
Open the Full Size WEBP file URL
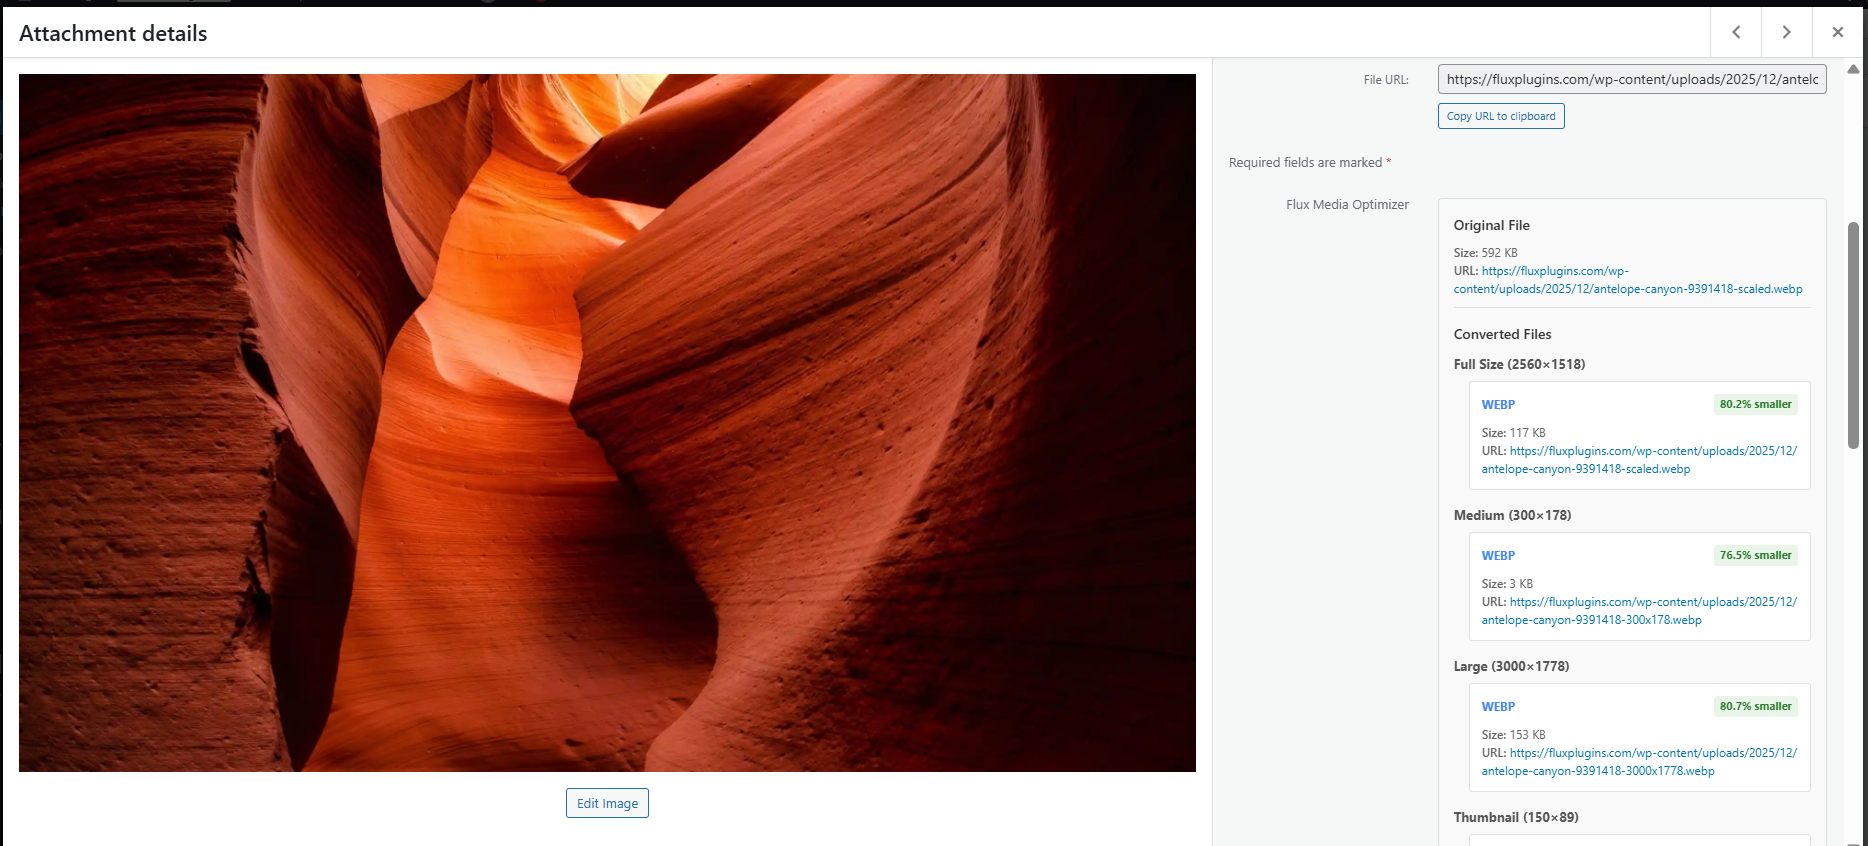tap(1639, 460)
